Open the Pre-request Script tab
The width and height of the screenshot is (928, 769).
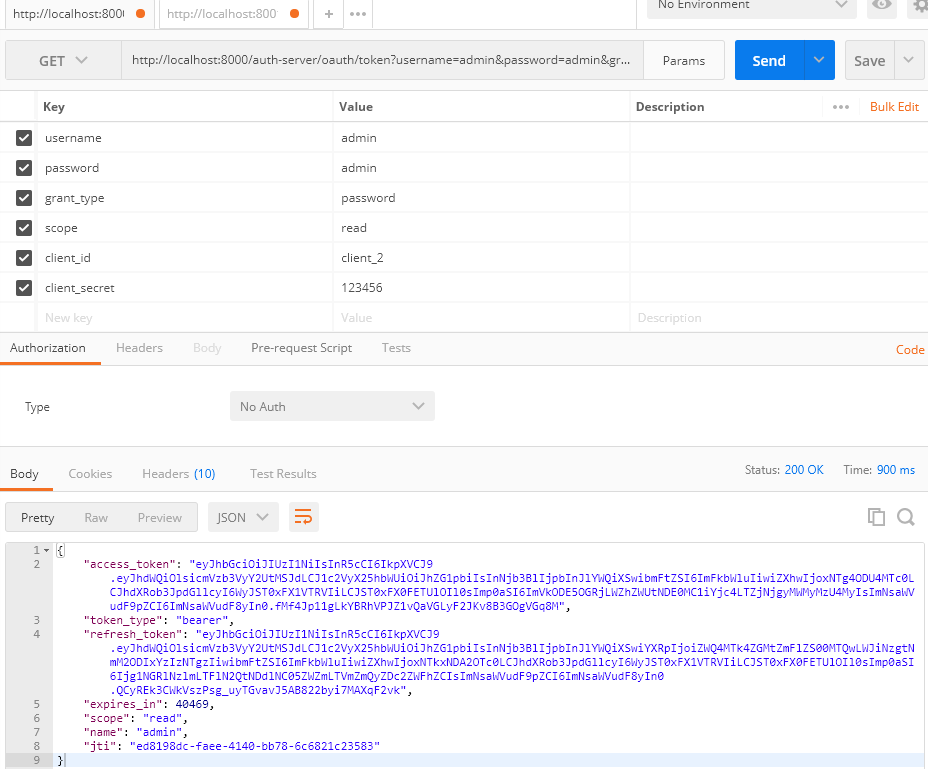click(x=301, y=348)
